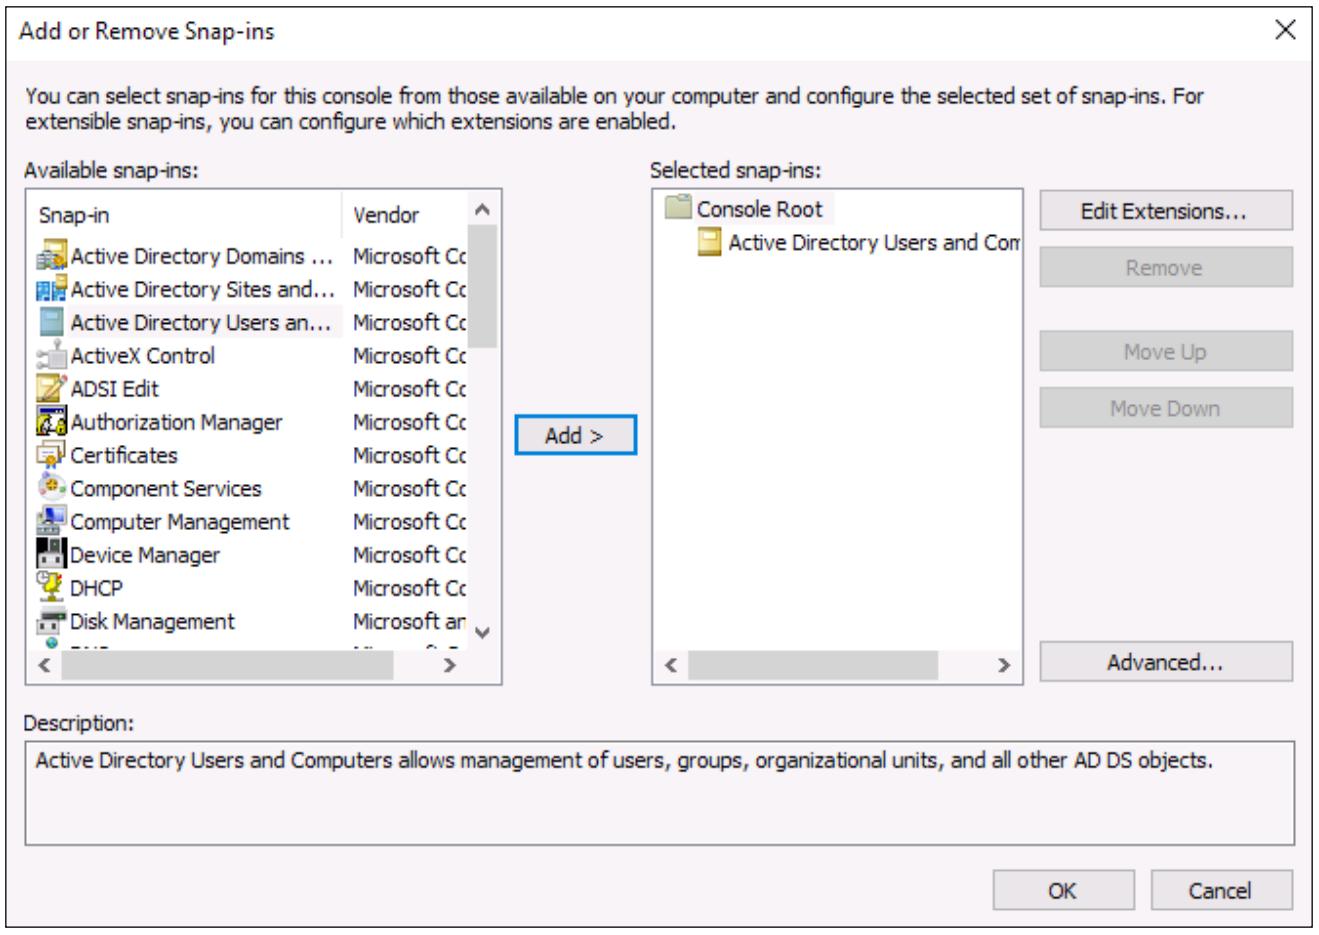Click the Computer Management icon
Screen dimensions: 1319x935
point(51,522)
